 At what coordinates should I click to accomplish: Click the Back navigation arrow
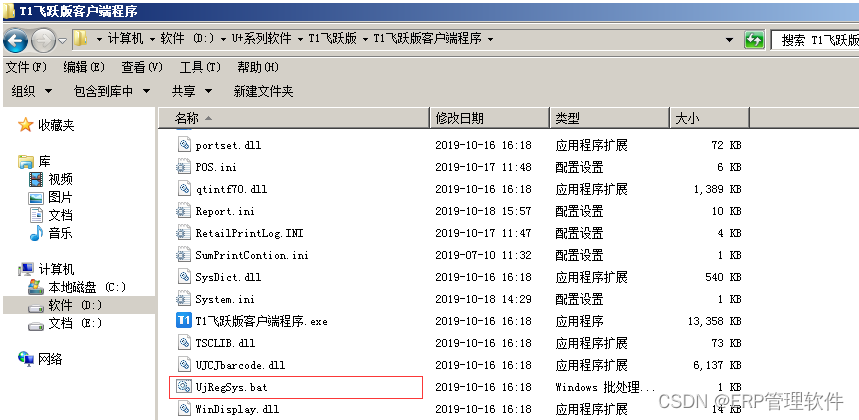click(15, 39)
